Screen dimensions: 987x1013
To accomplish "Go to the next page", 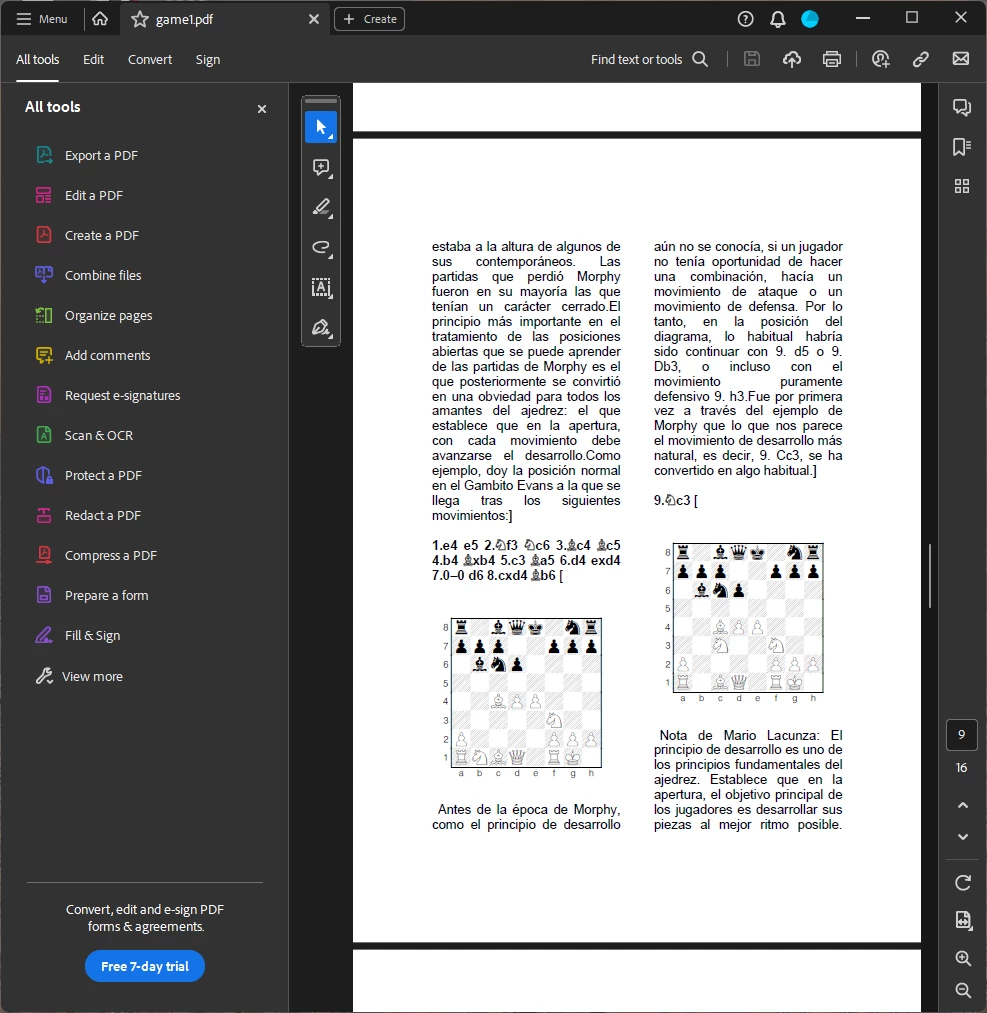I will click(x=962, y=837).
